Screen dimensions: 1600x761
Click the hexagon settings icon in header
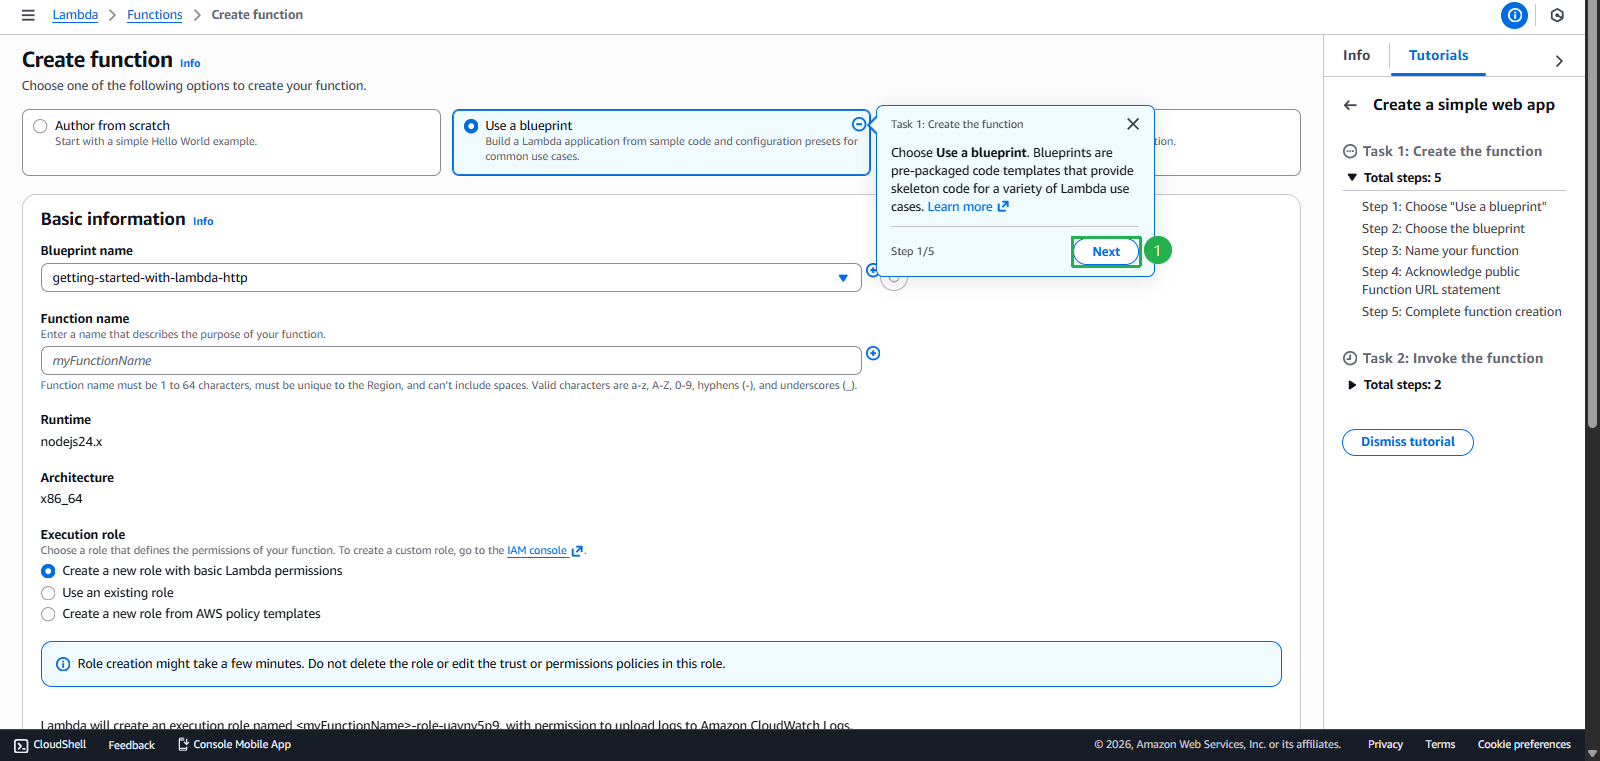click(1557, 15)
